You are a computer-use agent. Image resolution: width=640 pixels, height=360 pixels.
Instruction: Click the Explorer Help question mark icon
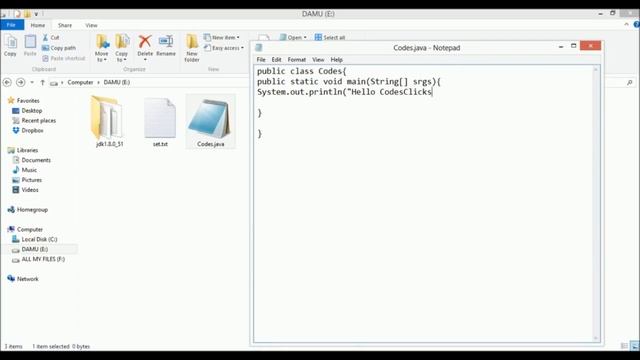pyautogui.click(x=636, y=24)
